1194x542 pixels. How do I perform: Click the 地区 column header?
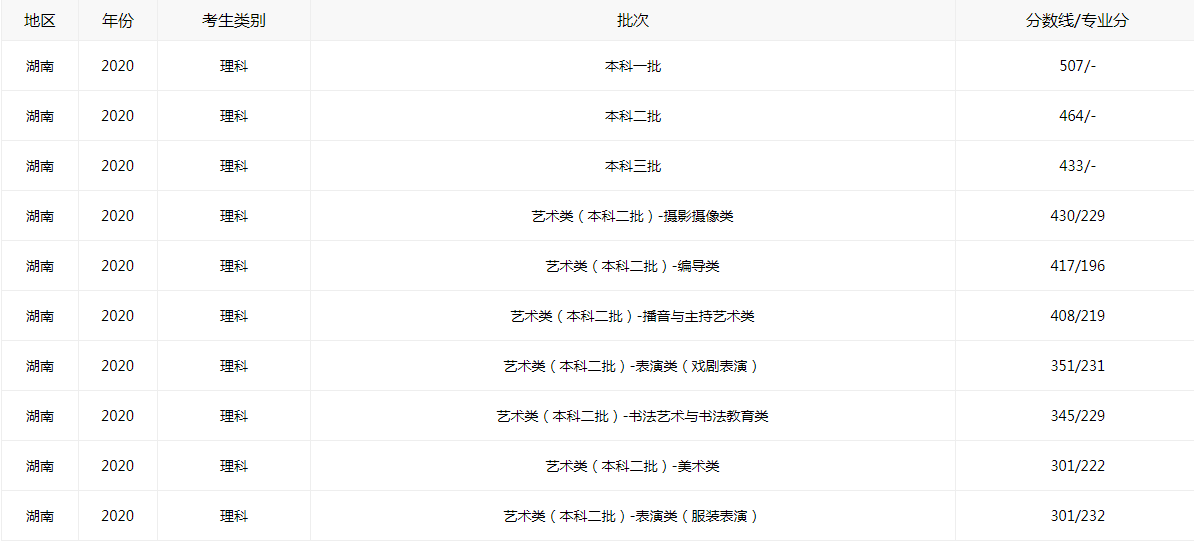pyautogui.click(x=40, y=20)
